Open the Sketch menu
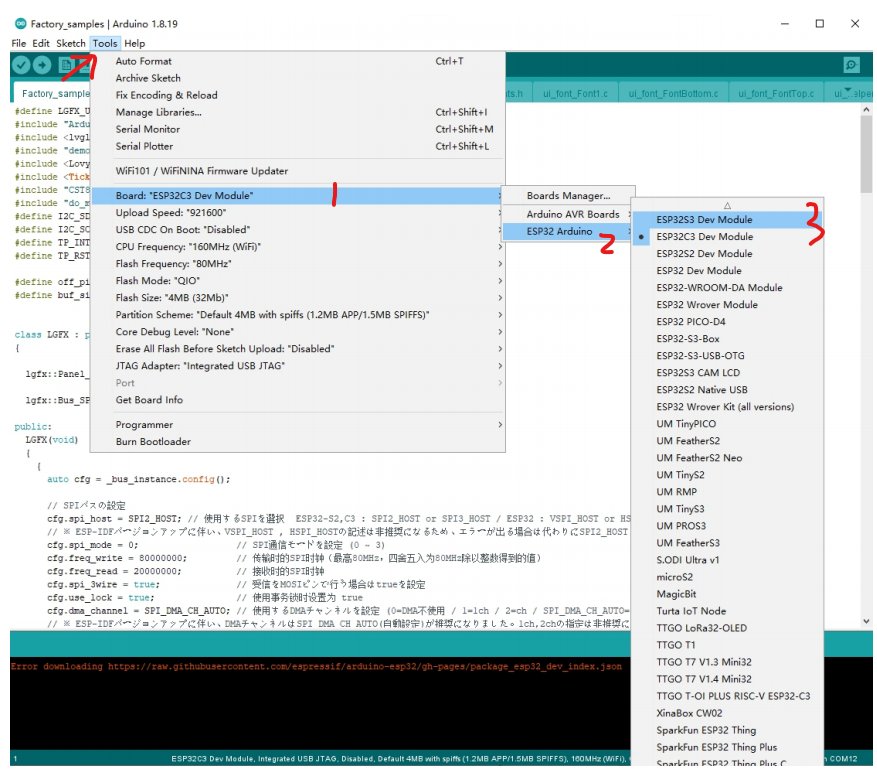 [70, 43]
